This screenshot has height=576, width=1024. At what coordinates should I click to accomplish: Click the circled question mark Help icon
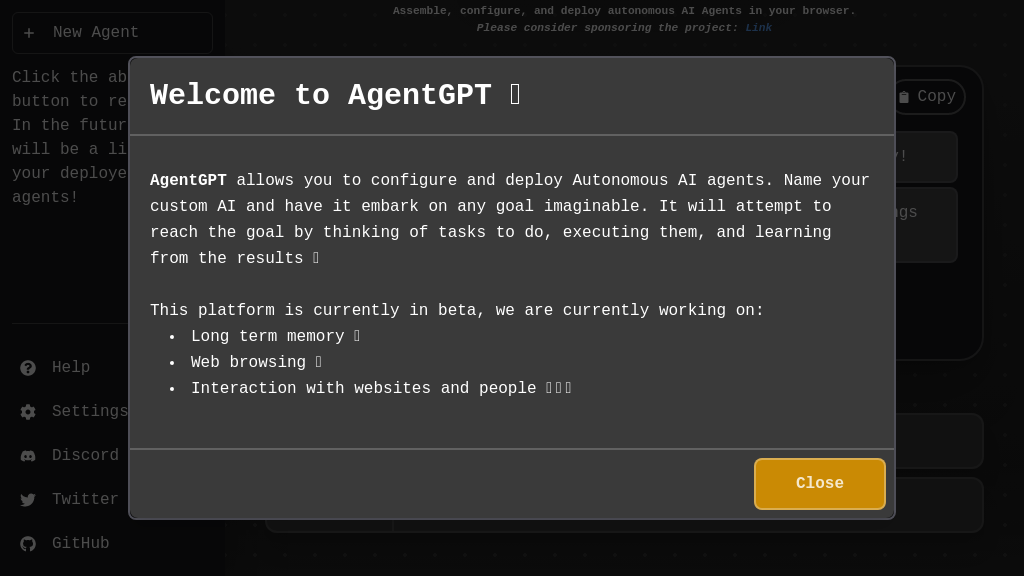[x=28, y=367]
